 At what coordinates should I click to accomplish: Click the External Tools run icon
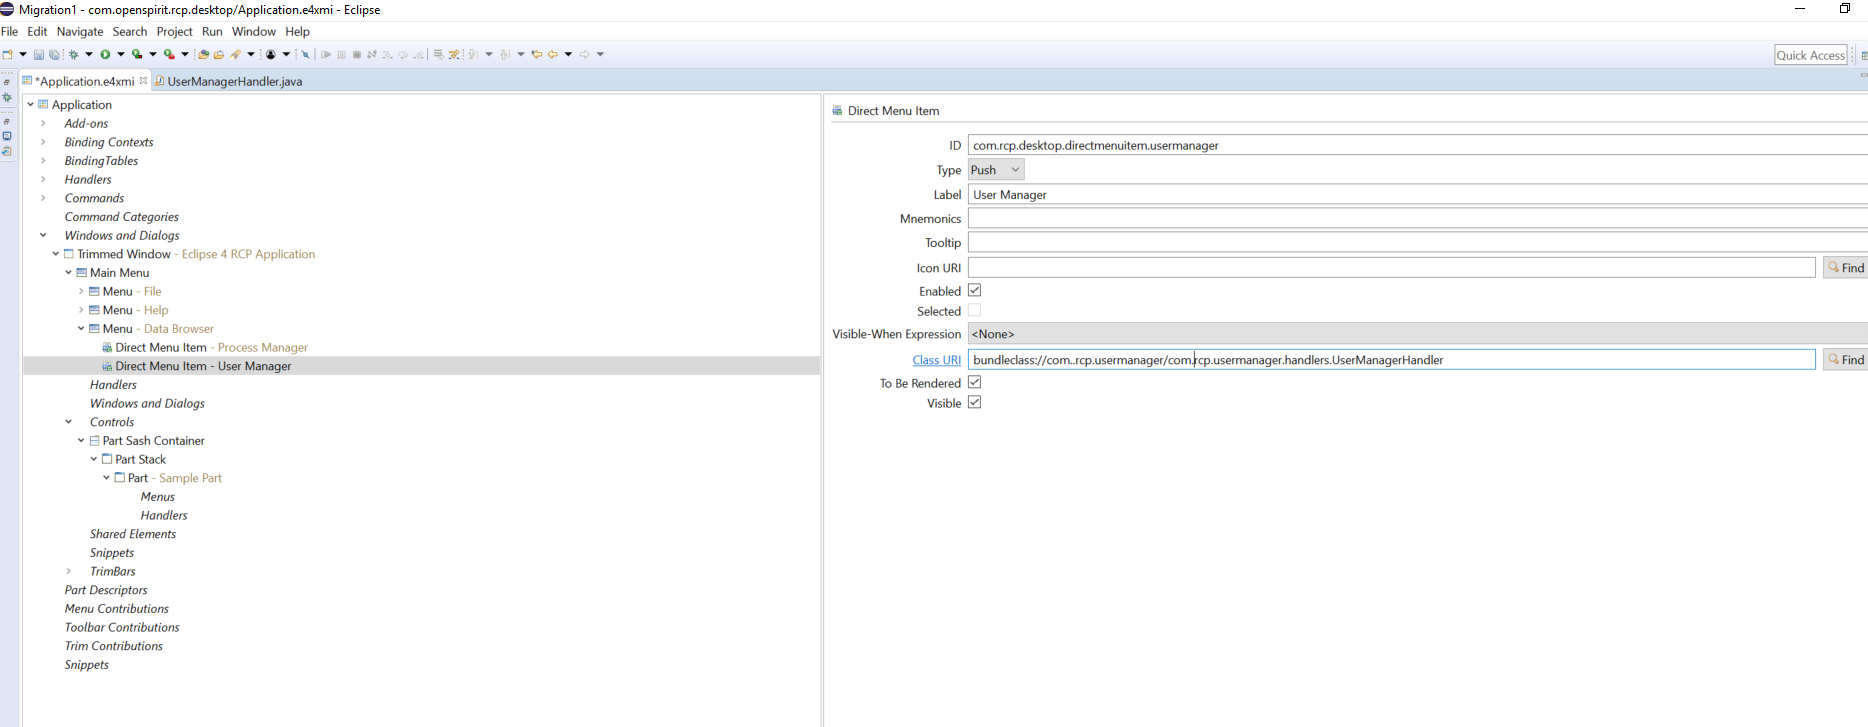(169, 54)
